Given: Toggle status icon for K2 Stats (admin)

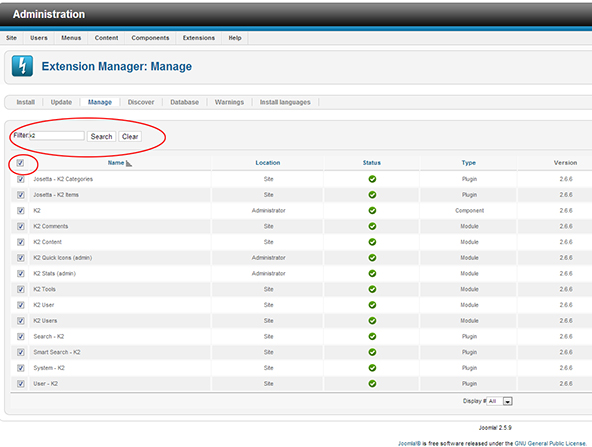Looking at the screenshot, I should click(x=372, y=273).
